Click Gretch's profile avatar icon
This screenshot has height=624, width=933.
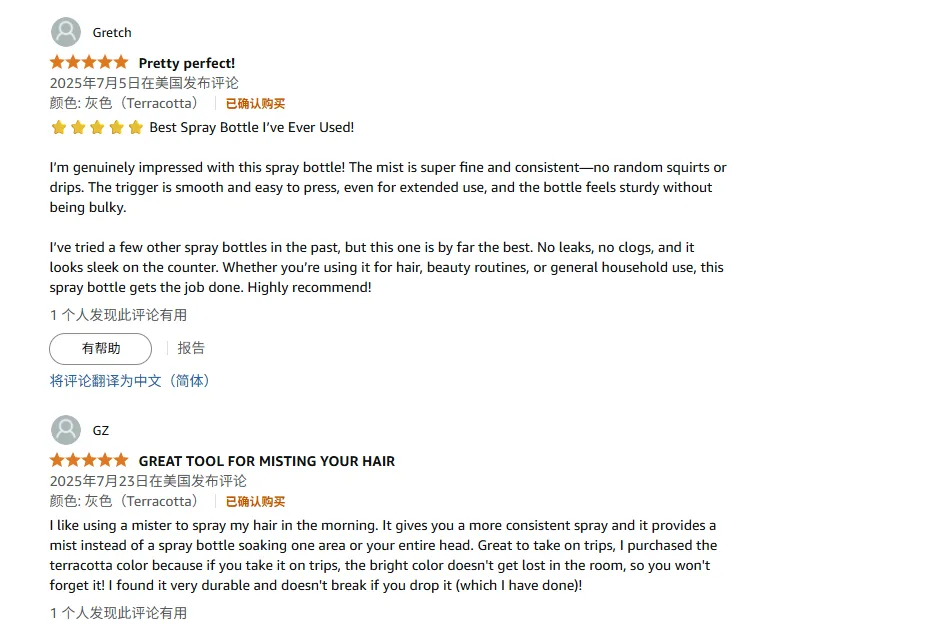(x=66, y=31)
